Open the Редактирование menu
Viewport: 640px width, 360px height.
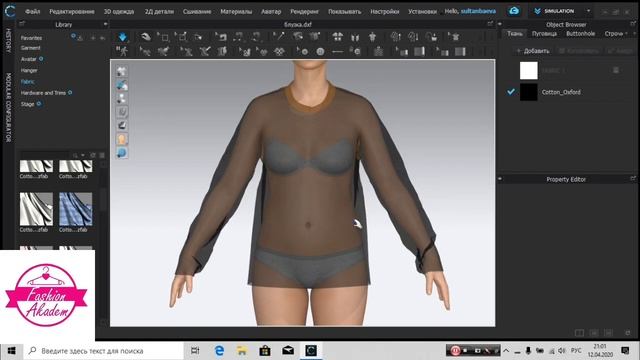72,11
